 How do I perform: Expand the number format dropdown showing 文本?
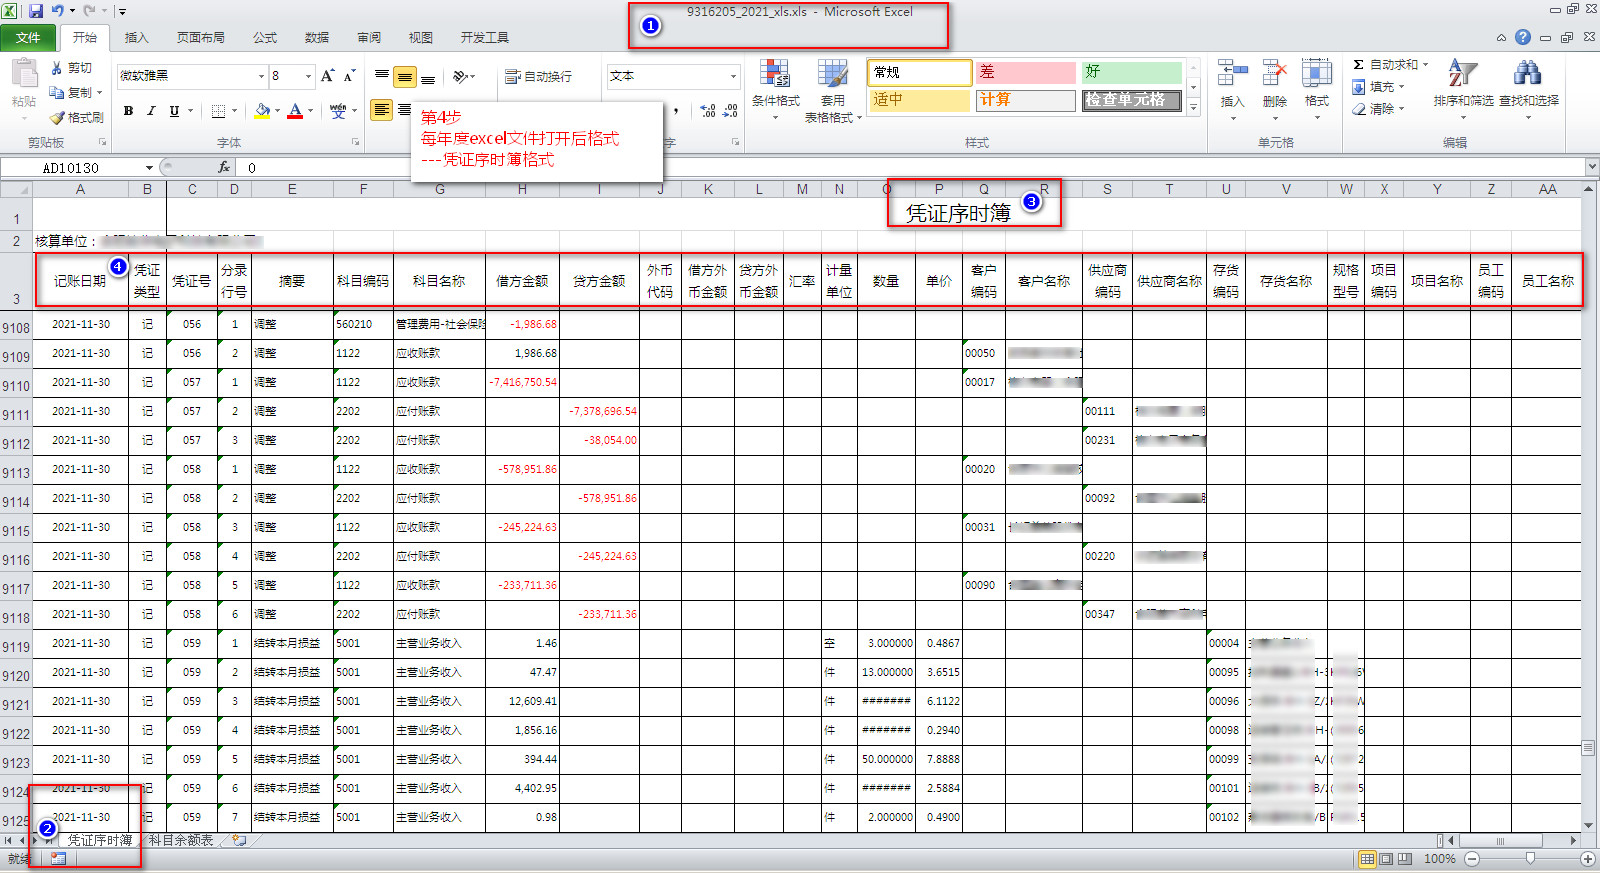732,76
